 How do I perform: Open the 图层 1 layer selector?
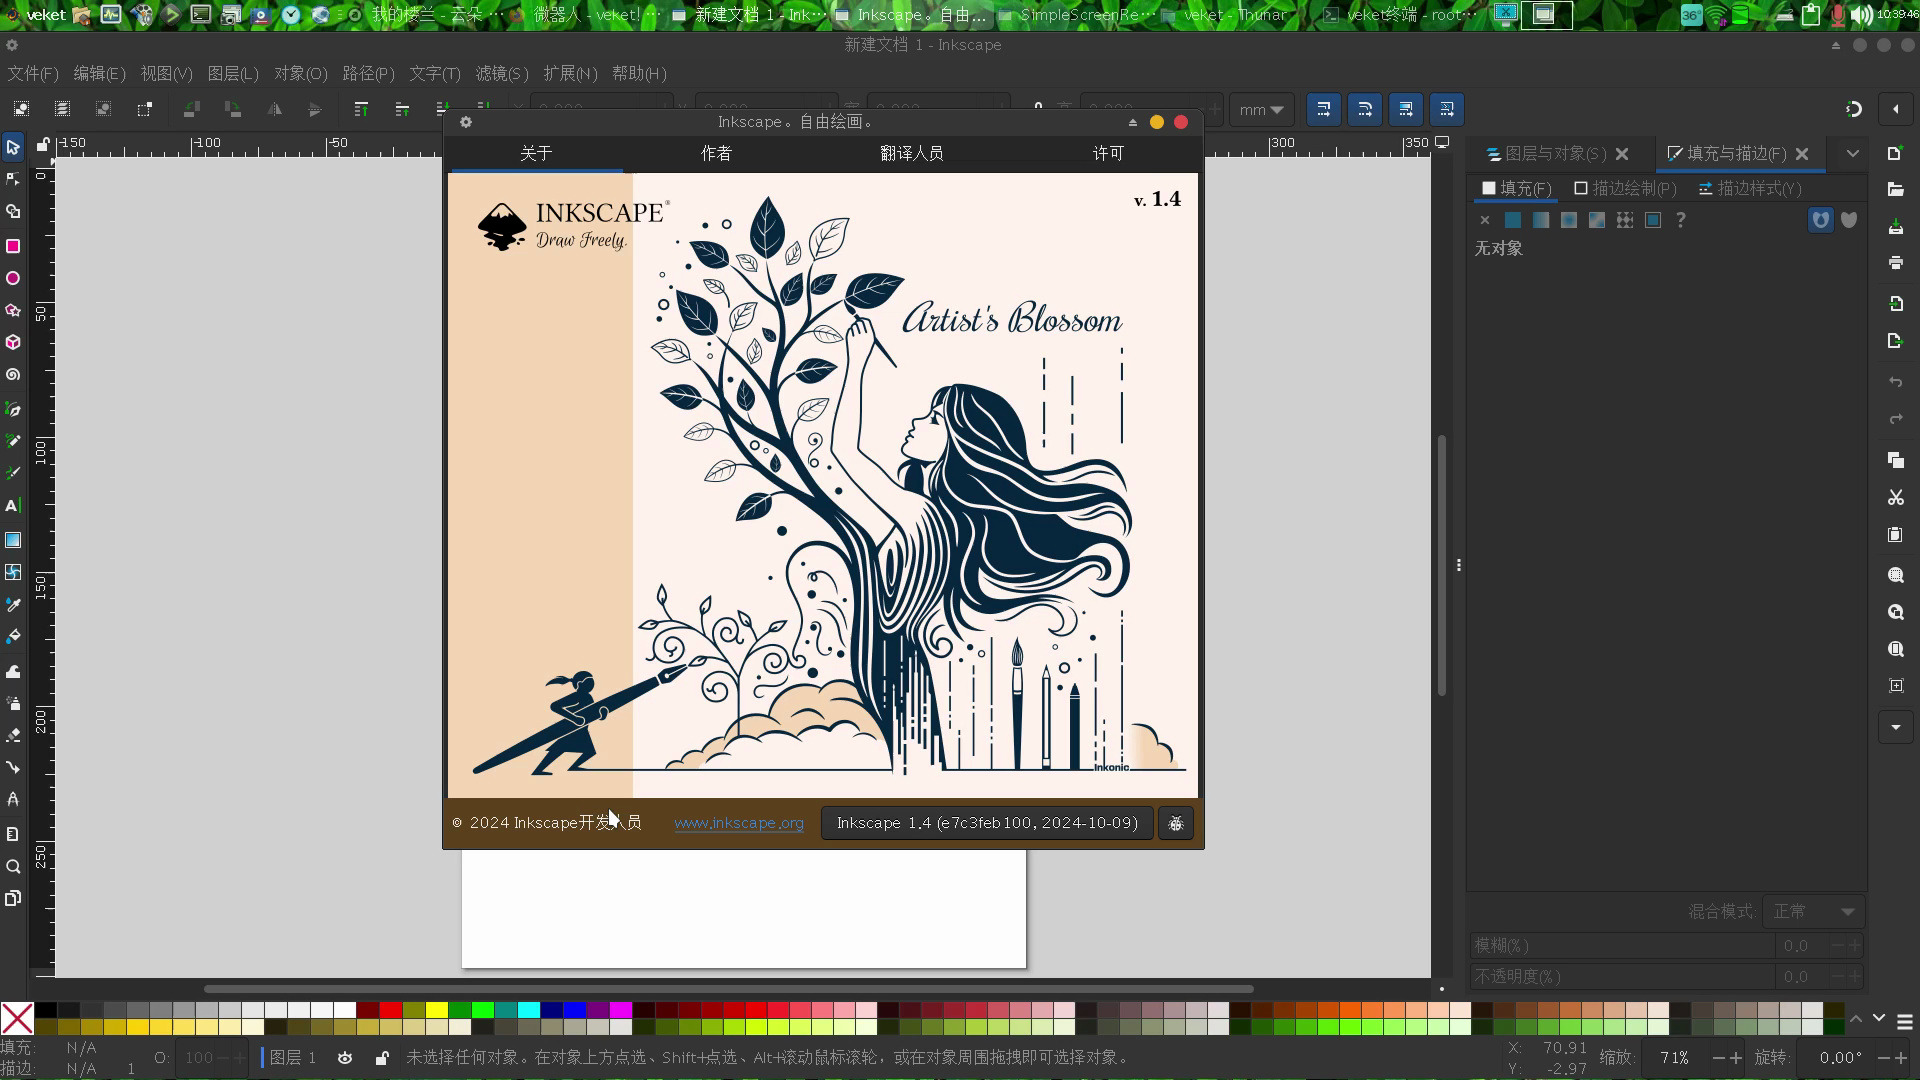(x=293, y=1058)
